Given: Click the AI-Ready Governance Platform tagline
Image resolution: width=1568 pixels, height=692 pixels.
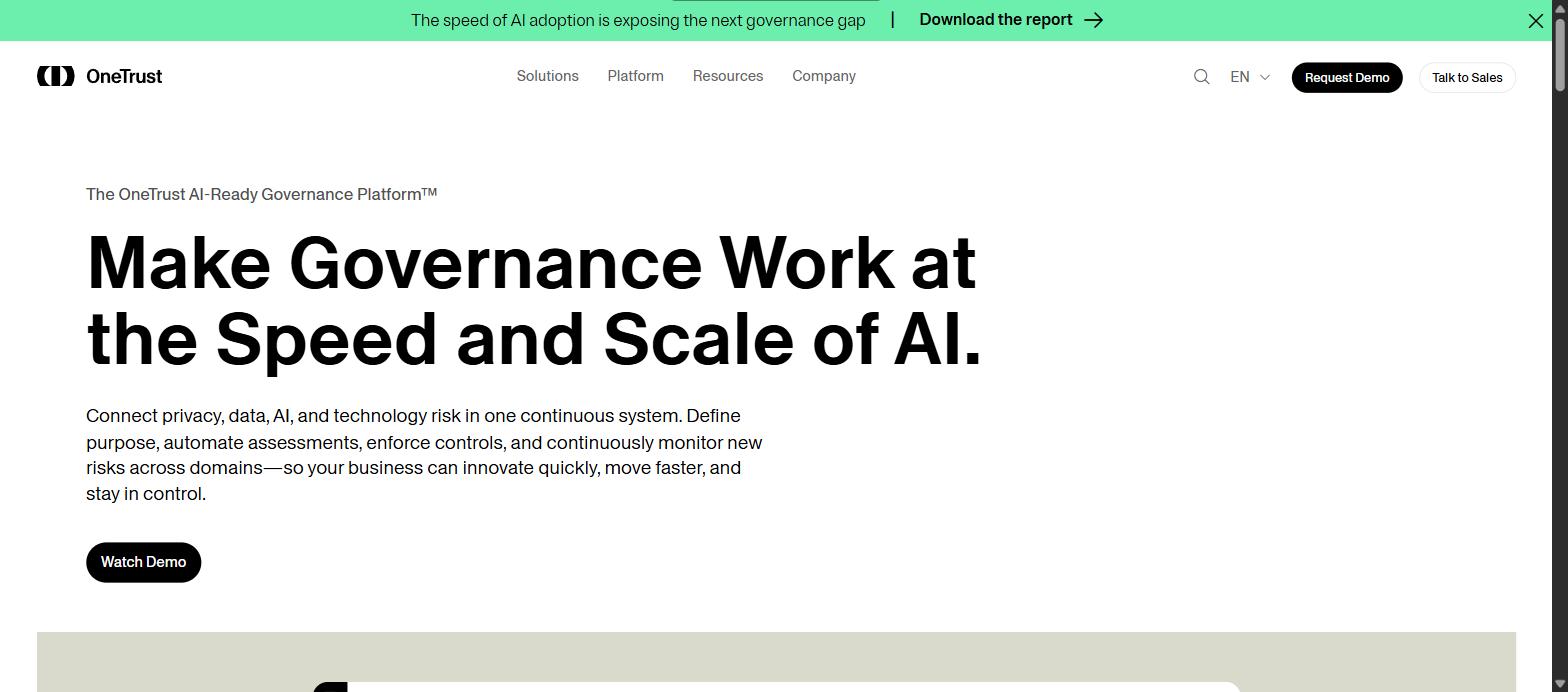Looking at the screenshot, I should click(x=262, y=194).
